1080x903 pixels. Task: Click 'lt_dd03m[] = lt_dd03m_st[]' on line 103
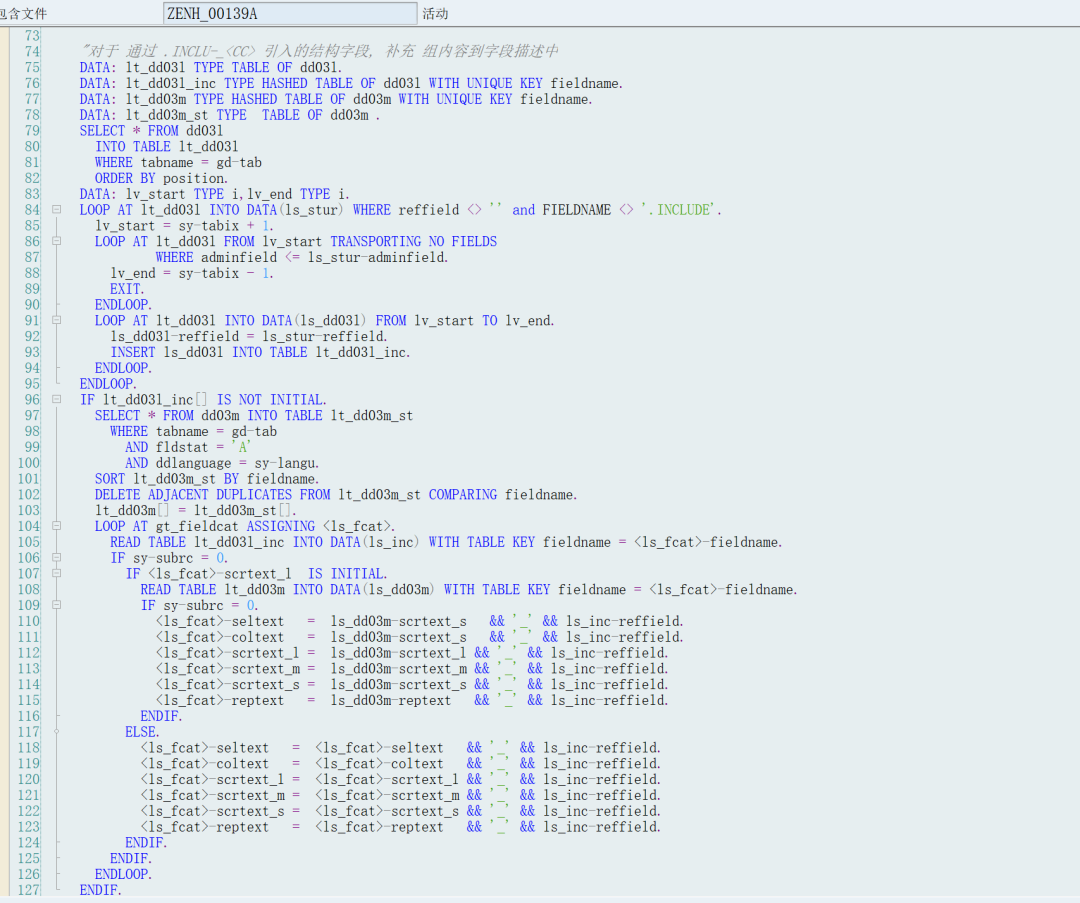(196, 511)
